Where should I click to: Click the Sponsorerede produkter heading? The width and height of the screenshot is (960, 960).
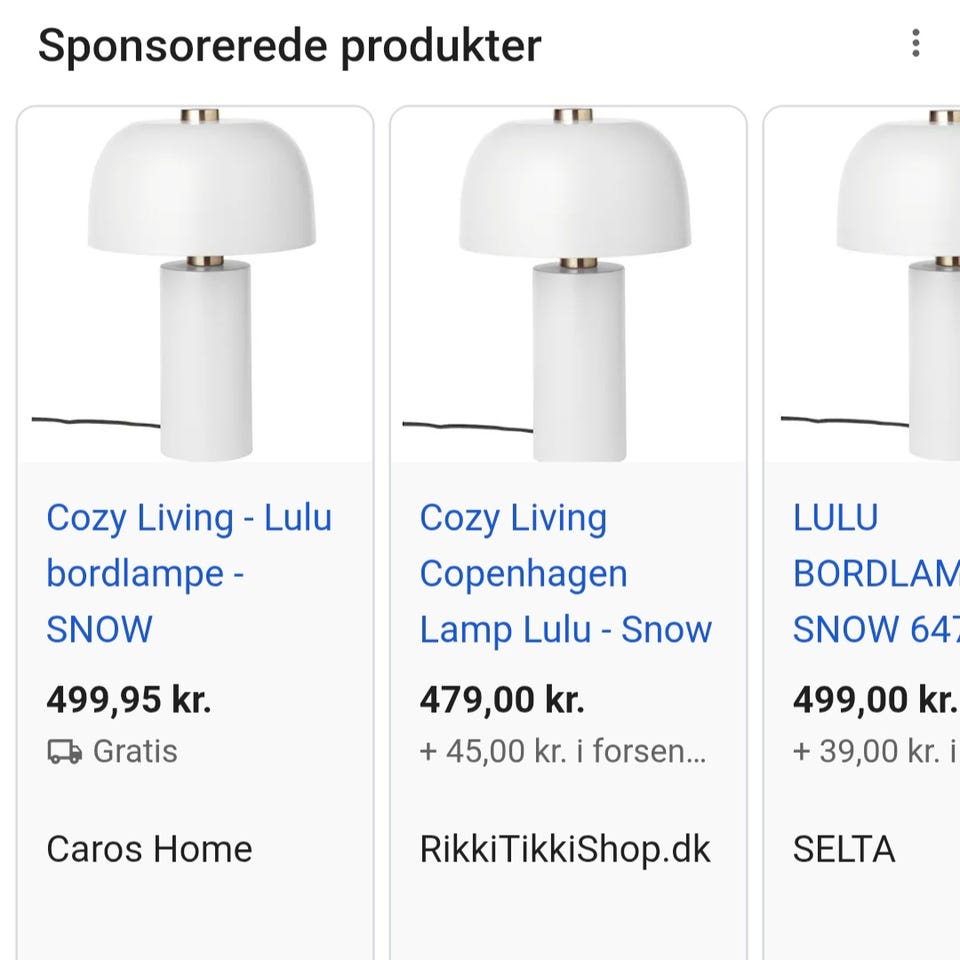[289, 46]
